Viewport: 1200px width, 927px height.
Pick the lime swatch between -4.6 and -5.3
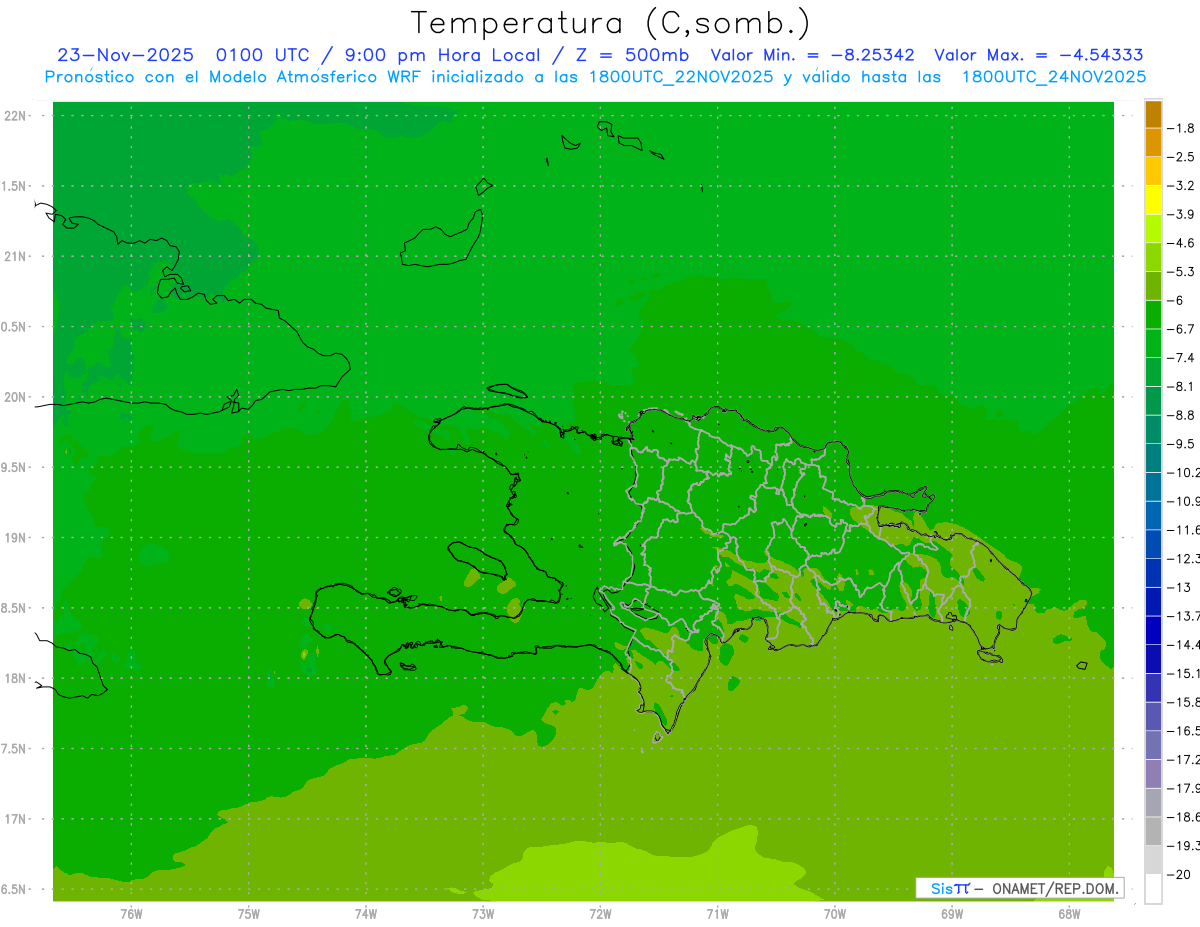[x=1153, y=257]
